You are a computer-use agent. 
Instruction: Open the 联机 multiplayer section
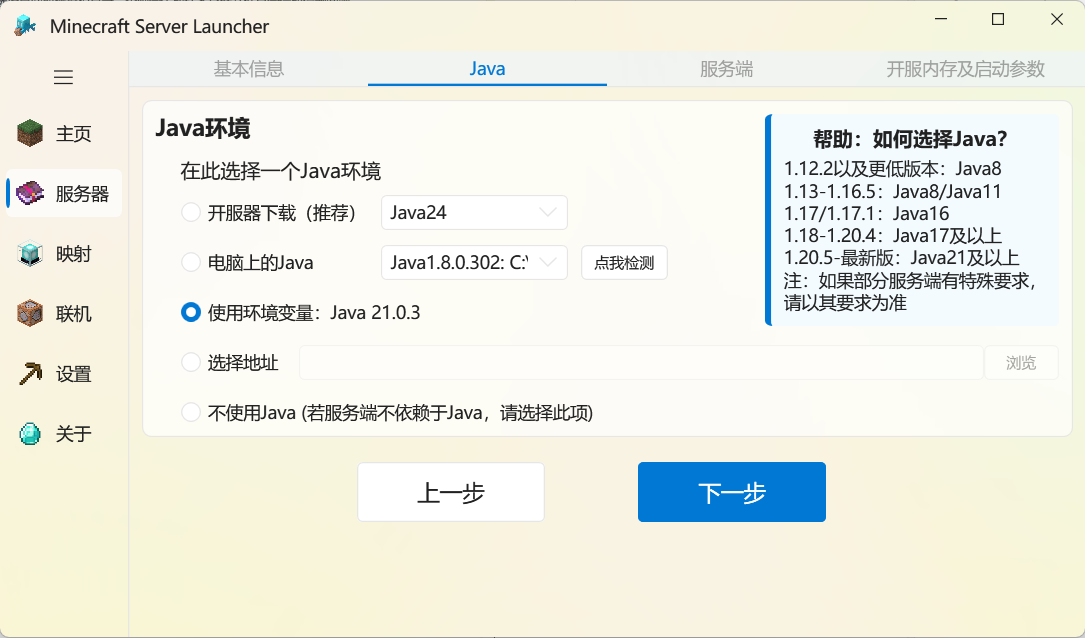point(63,313)
